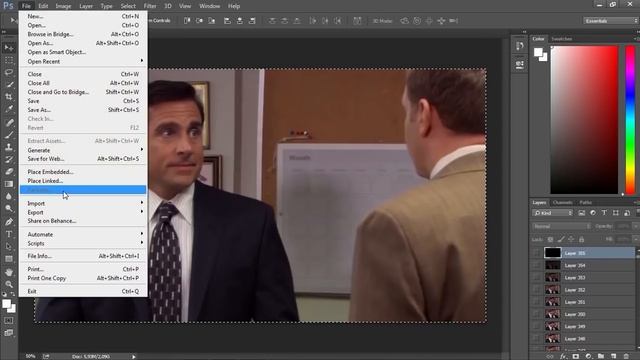Select the Crop tool

pyautogui.click(x=9, y=97)
